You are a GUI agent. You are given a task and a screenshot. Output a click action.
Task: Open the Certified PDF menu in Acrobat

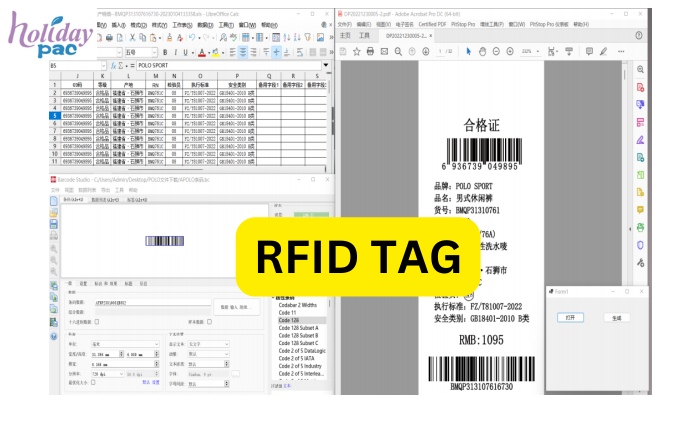click(x=432, y=24)
